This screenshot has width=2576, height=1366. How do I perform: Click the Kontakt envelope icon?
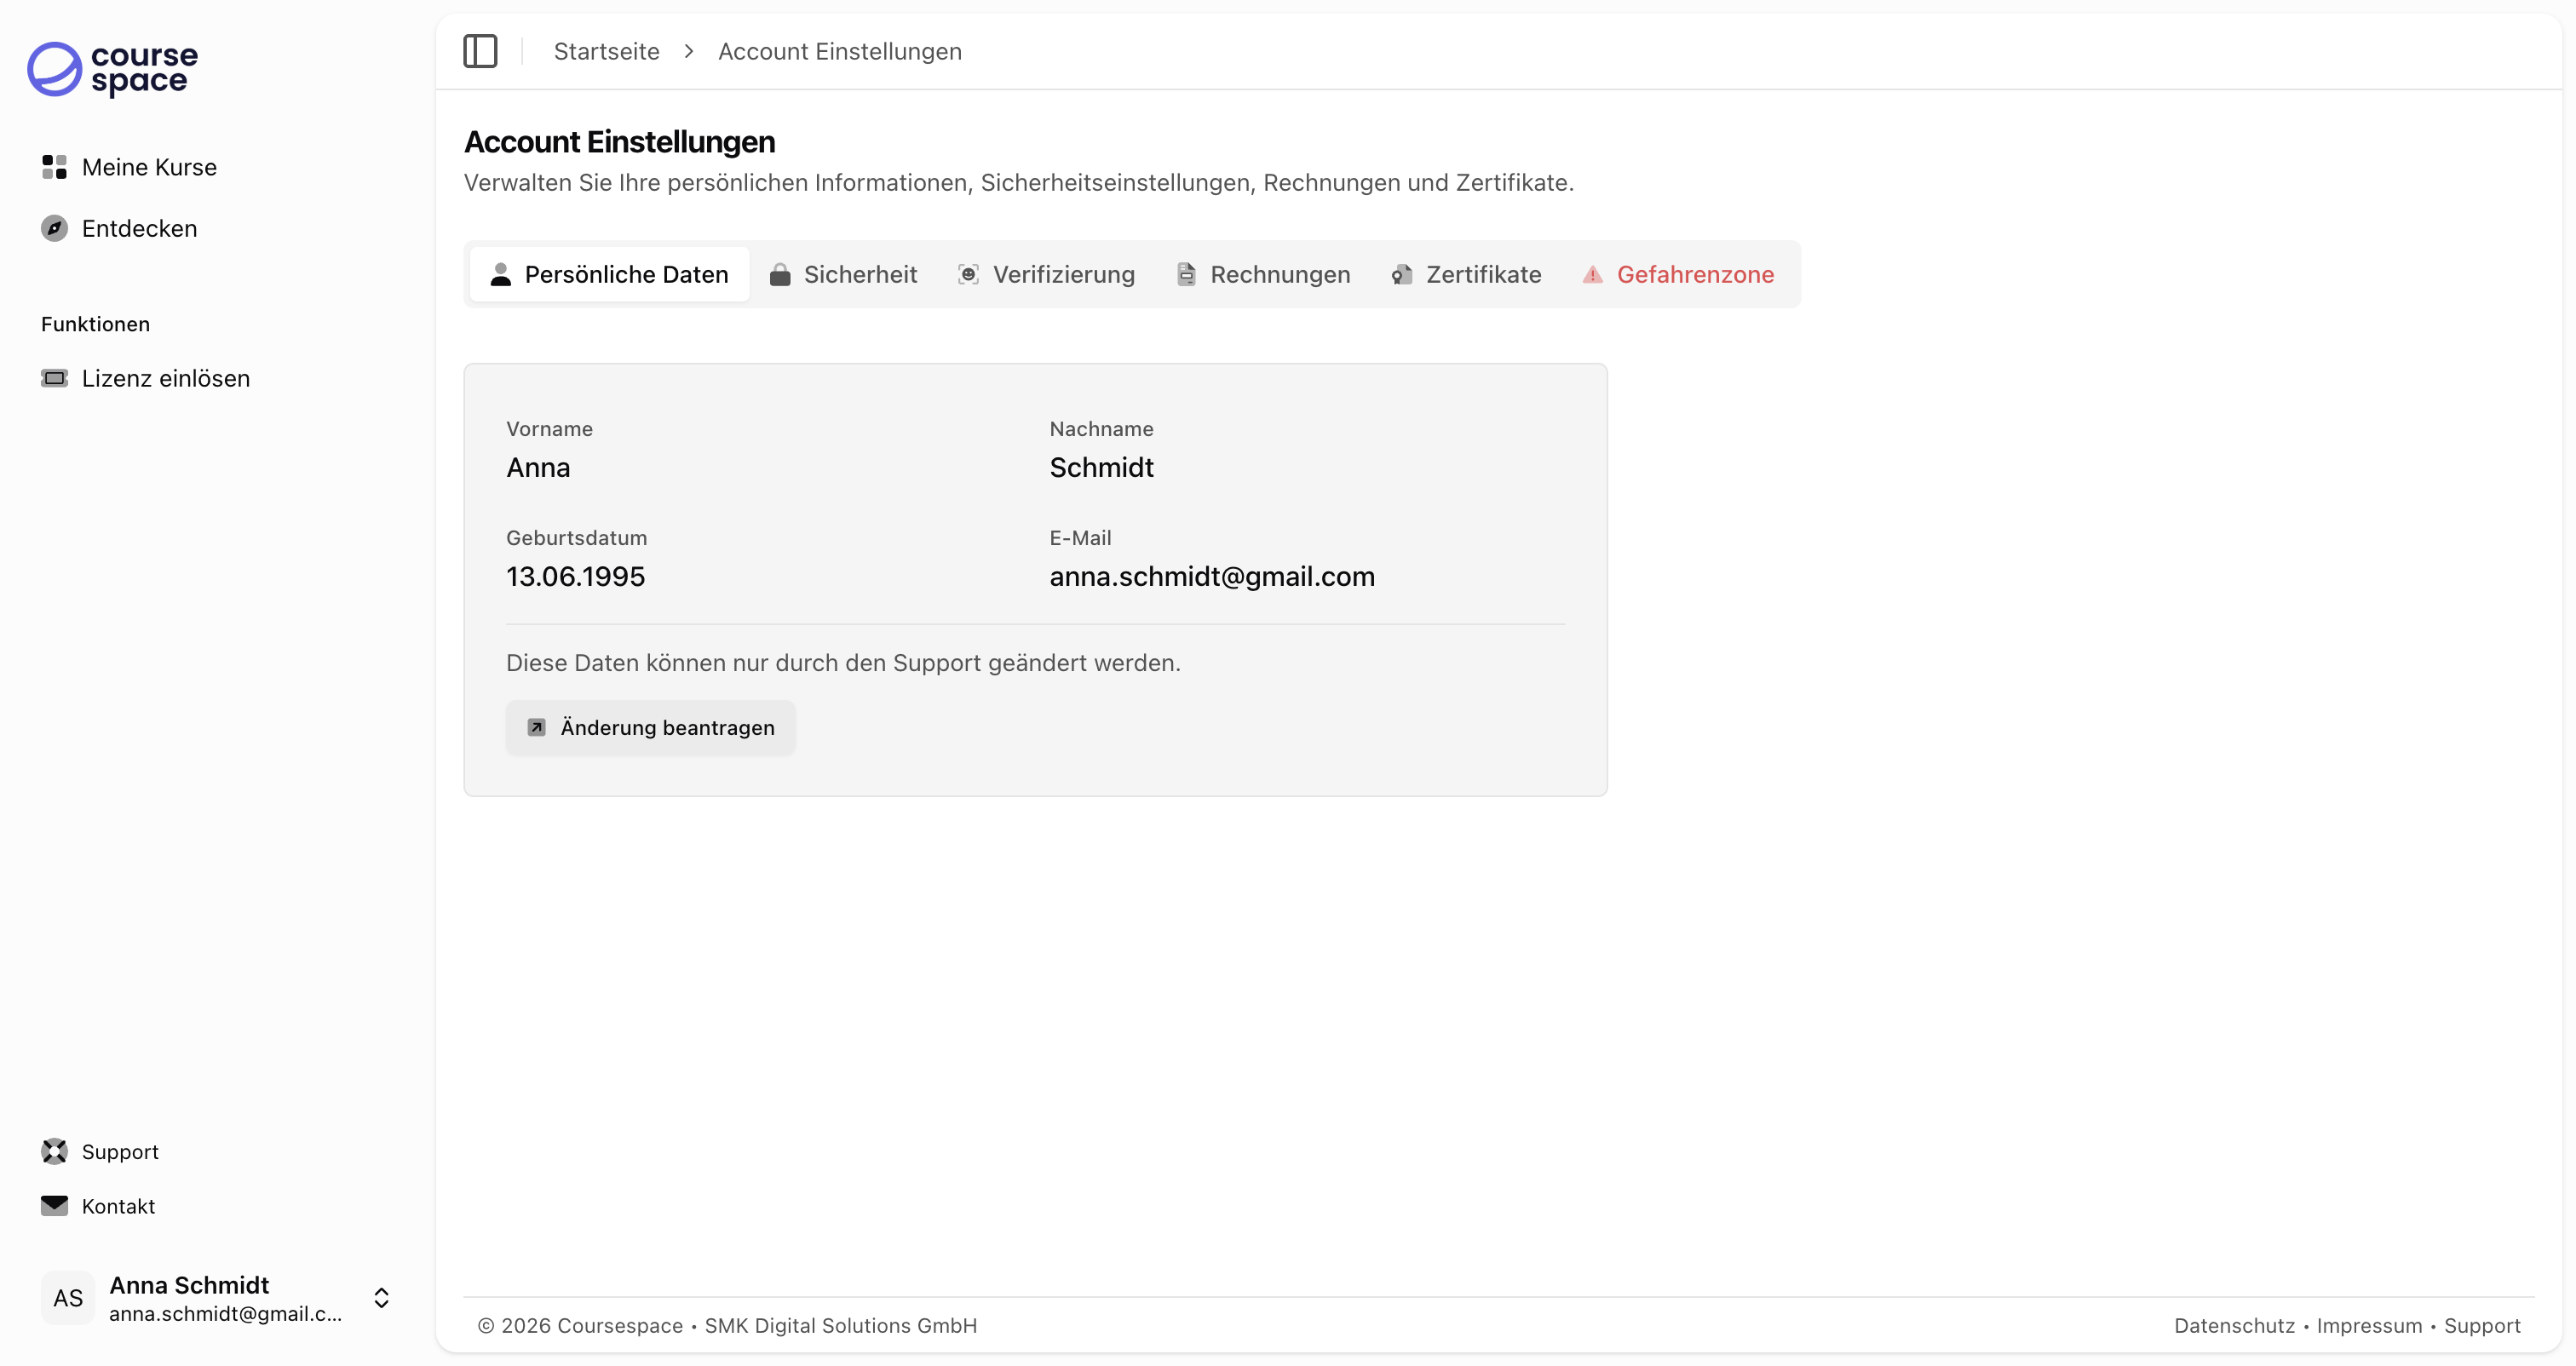coord(54,1205)
